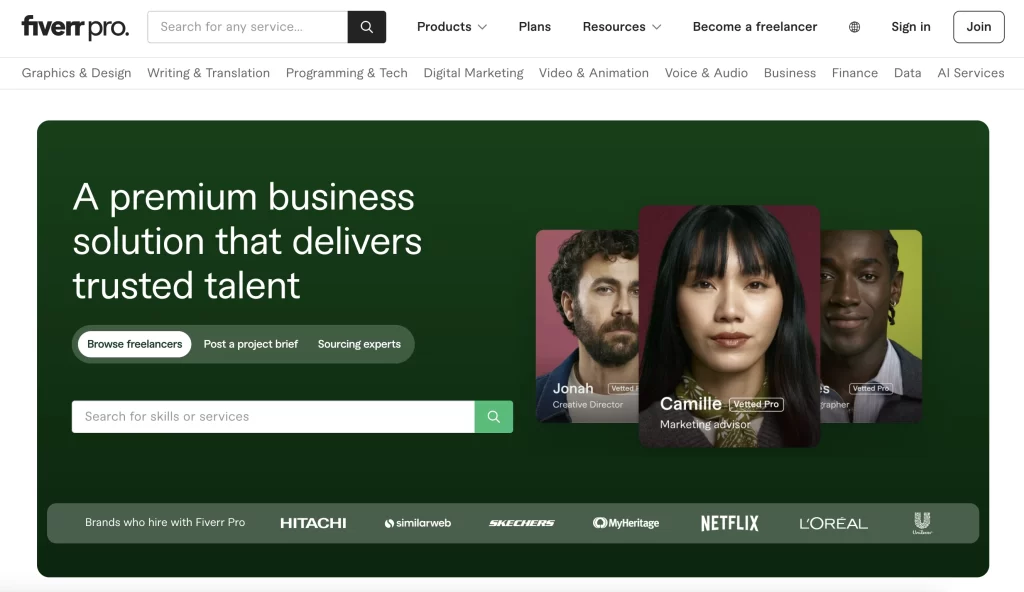The width and height of the screenshot is (1024, 592).
Task: Click the Sign in link
Action: click(x=911, y=27)
